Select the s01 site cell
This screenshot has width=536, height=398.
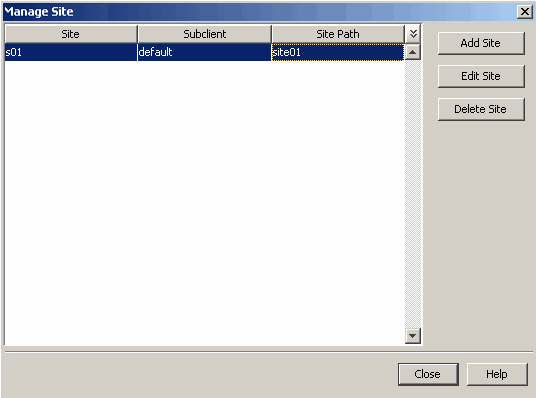point(71,52)
